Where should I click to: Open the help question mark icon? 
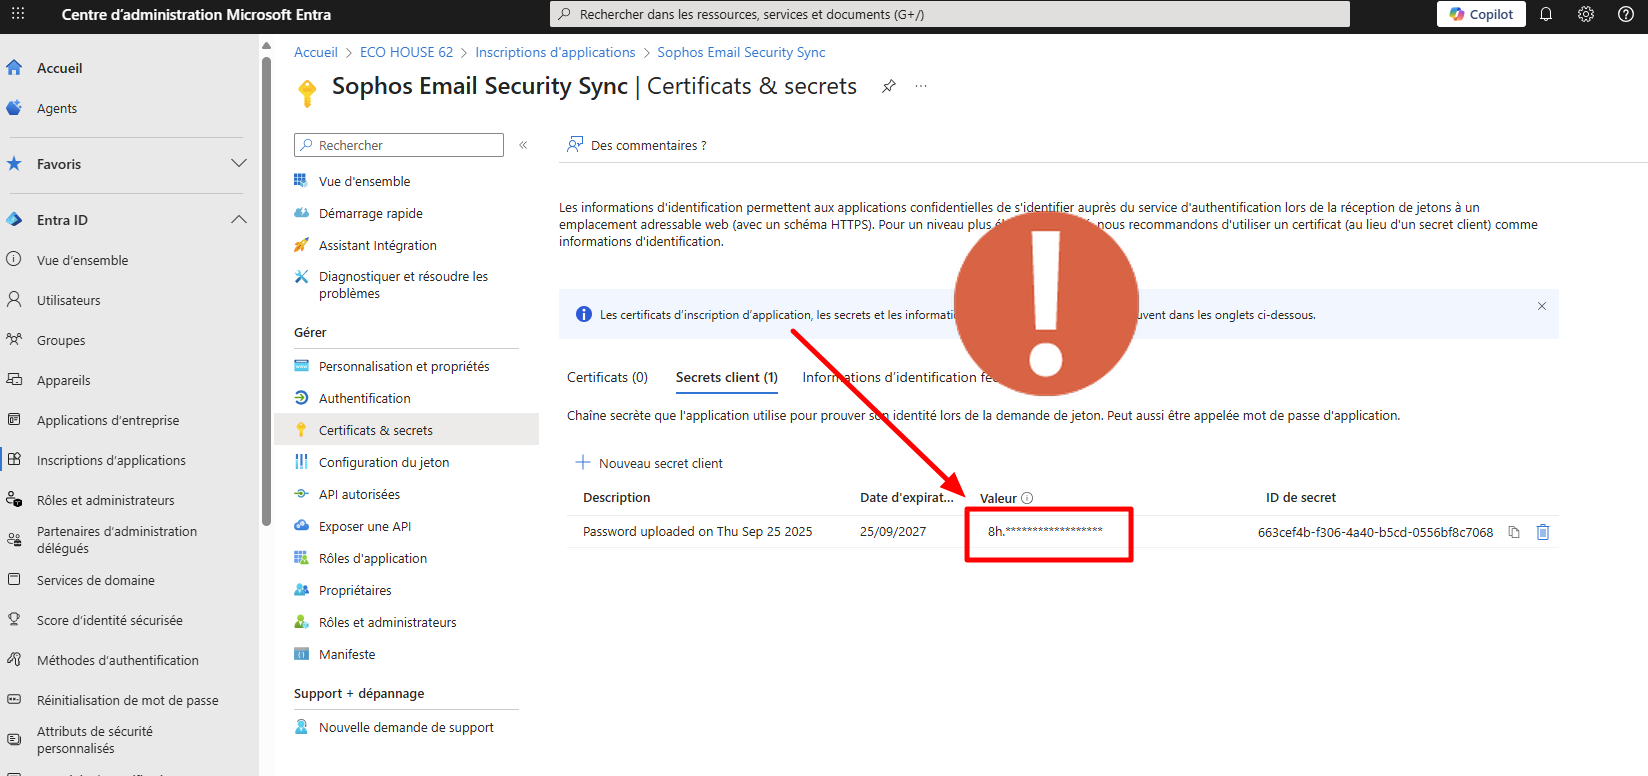tap(1626, 14)
